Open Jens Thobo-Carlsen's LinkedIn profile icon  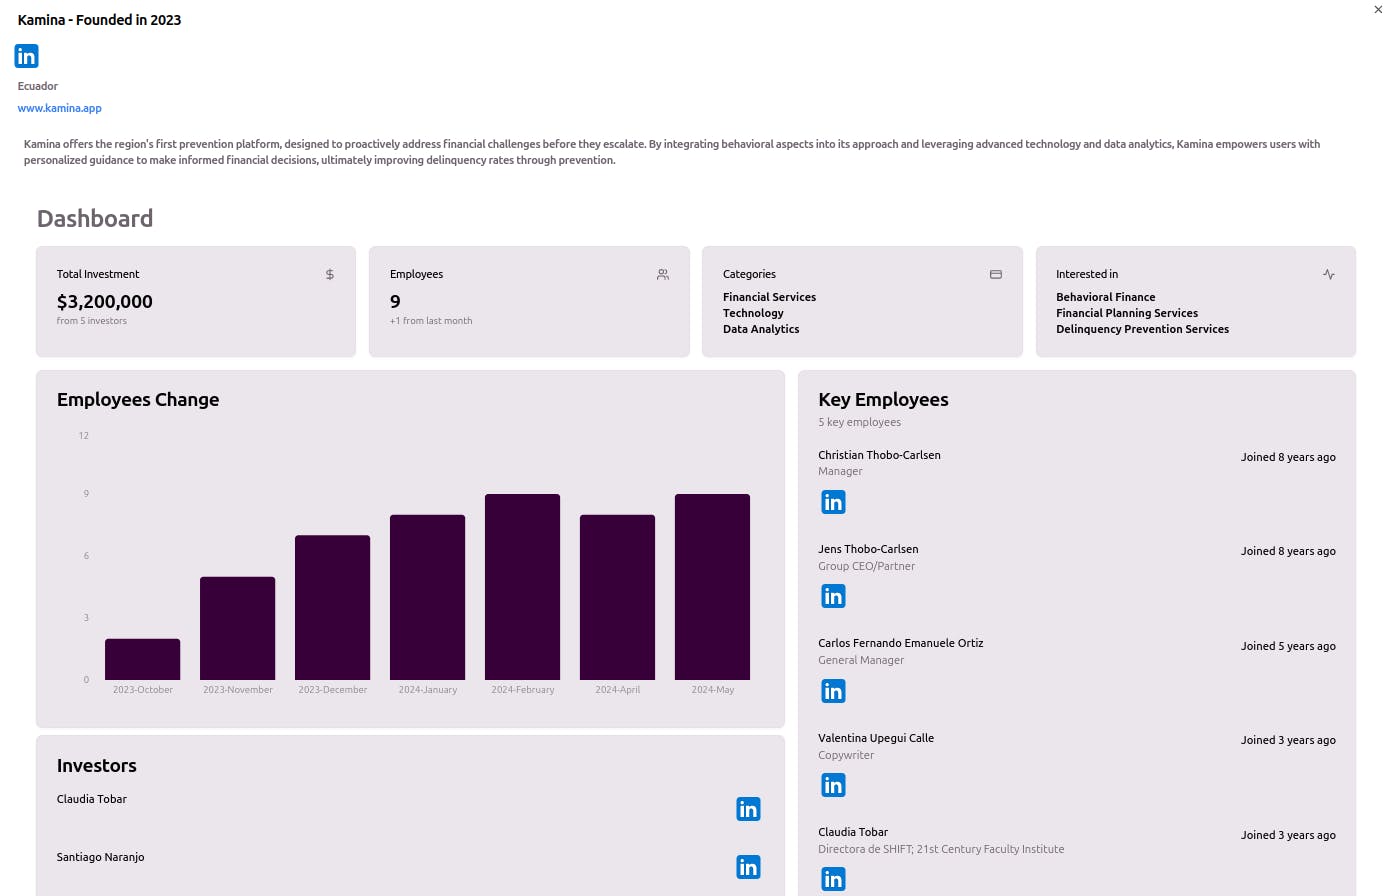point(833,597)
